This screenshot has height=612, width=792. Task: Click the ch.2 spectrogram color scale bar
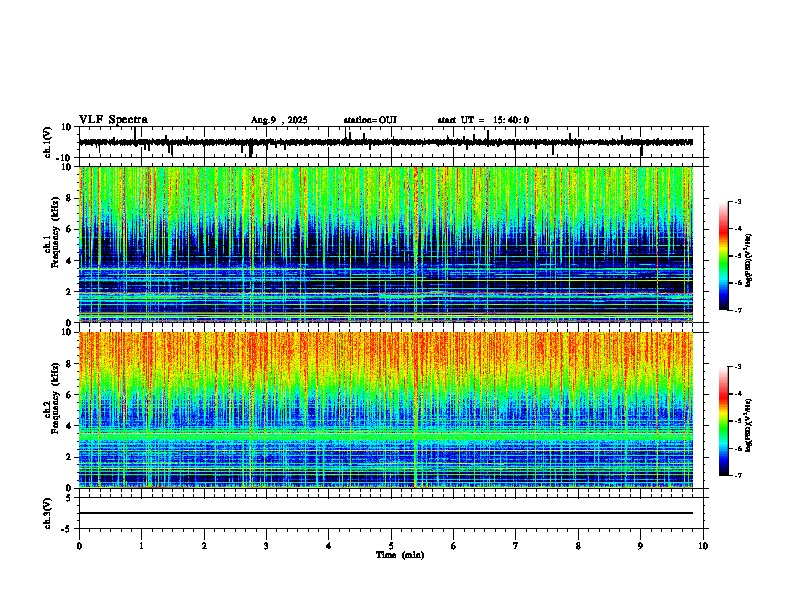point(723,421)
